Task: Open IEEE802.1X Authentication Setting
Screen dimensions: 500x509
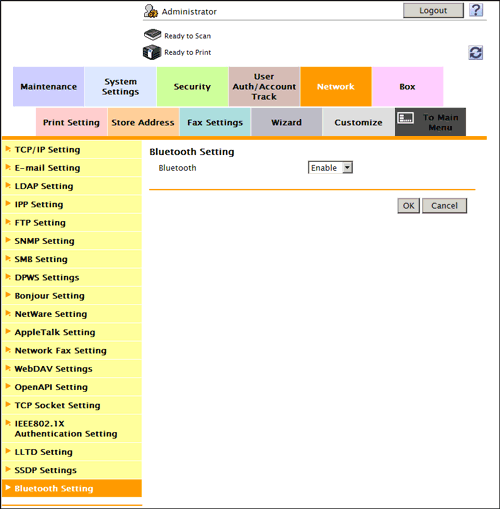Action: tap(72, 429)
